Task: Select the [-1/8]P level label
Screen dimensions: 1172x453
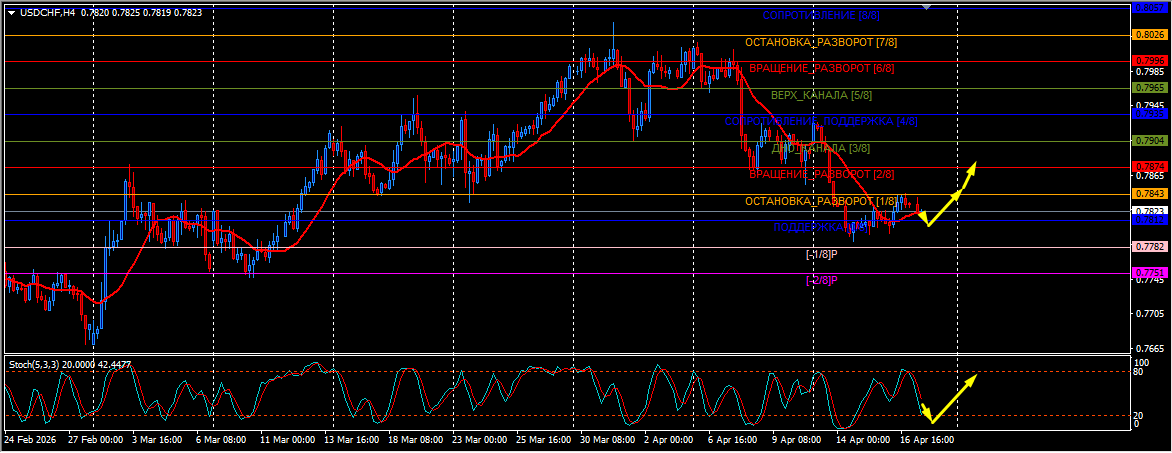Action: (x=821, y=254)
